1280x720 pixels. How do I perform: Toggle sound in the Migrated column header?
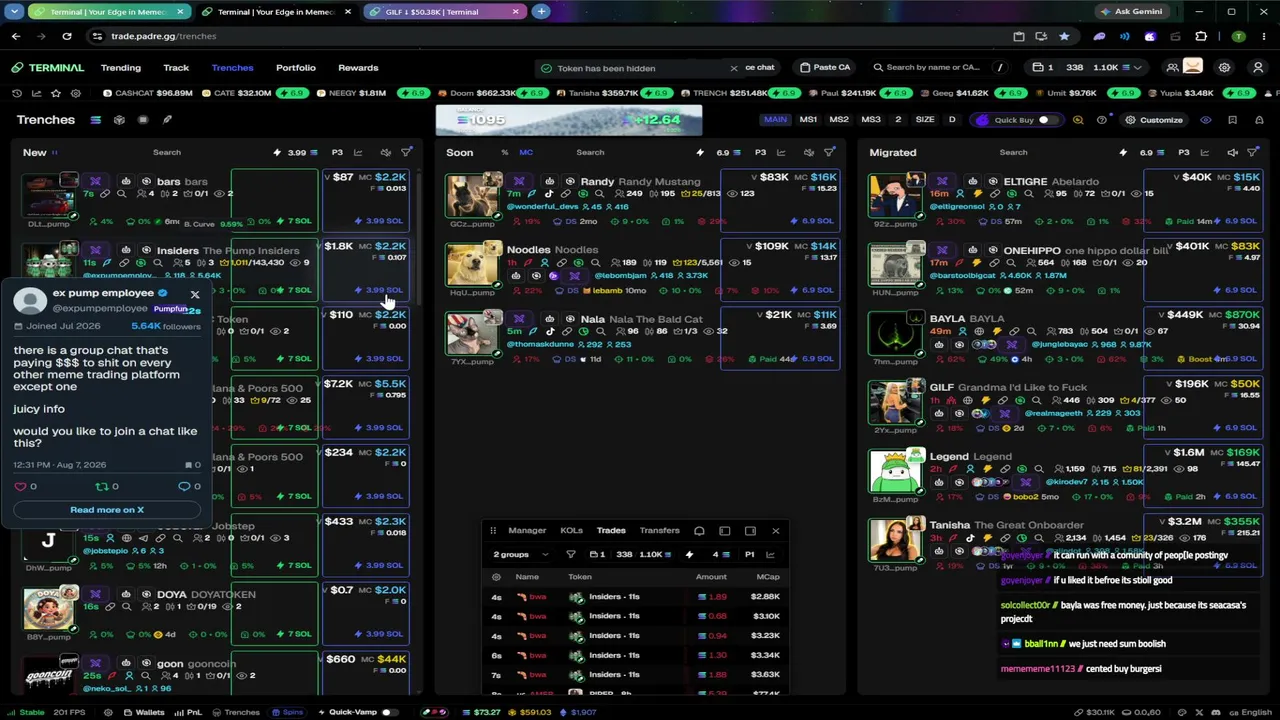(1232, 153)
